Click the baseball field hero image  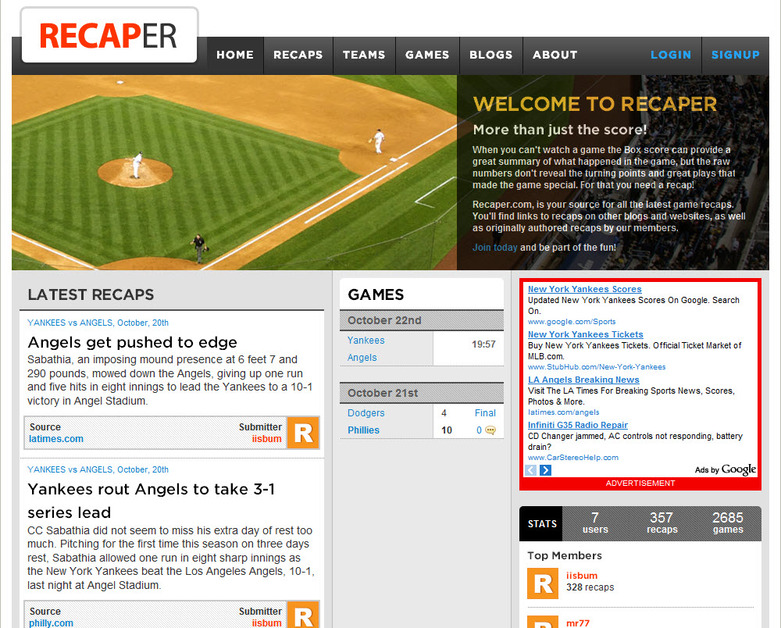pos(234,172)
